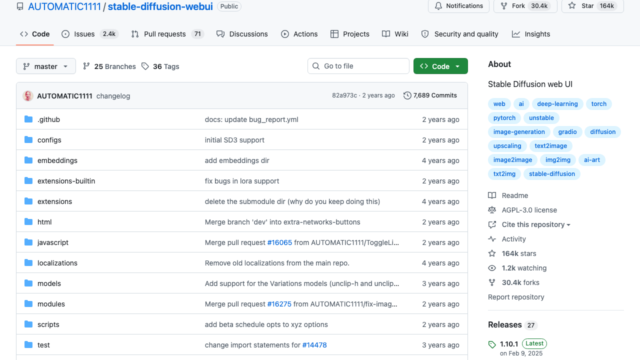Open the embeddings folder icon
640x360 pixels.
pyautogui.click(x=28, y=160)
